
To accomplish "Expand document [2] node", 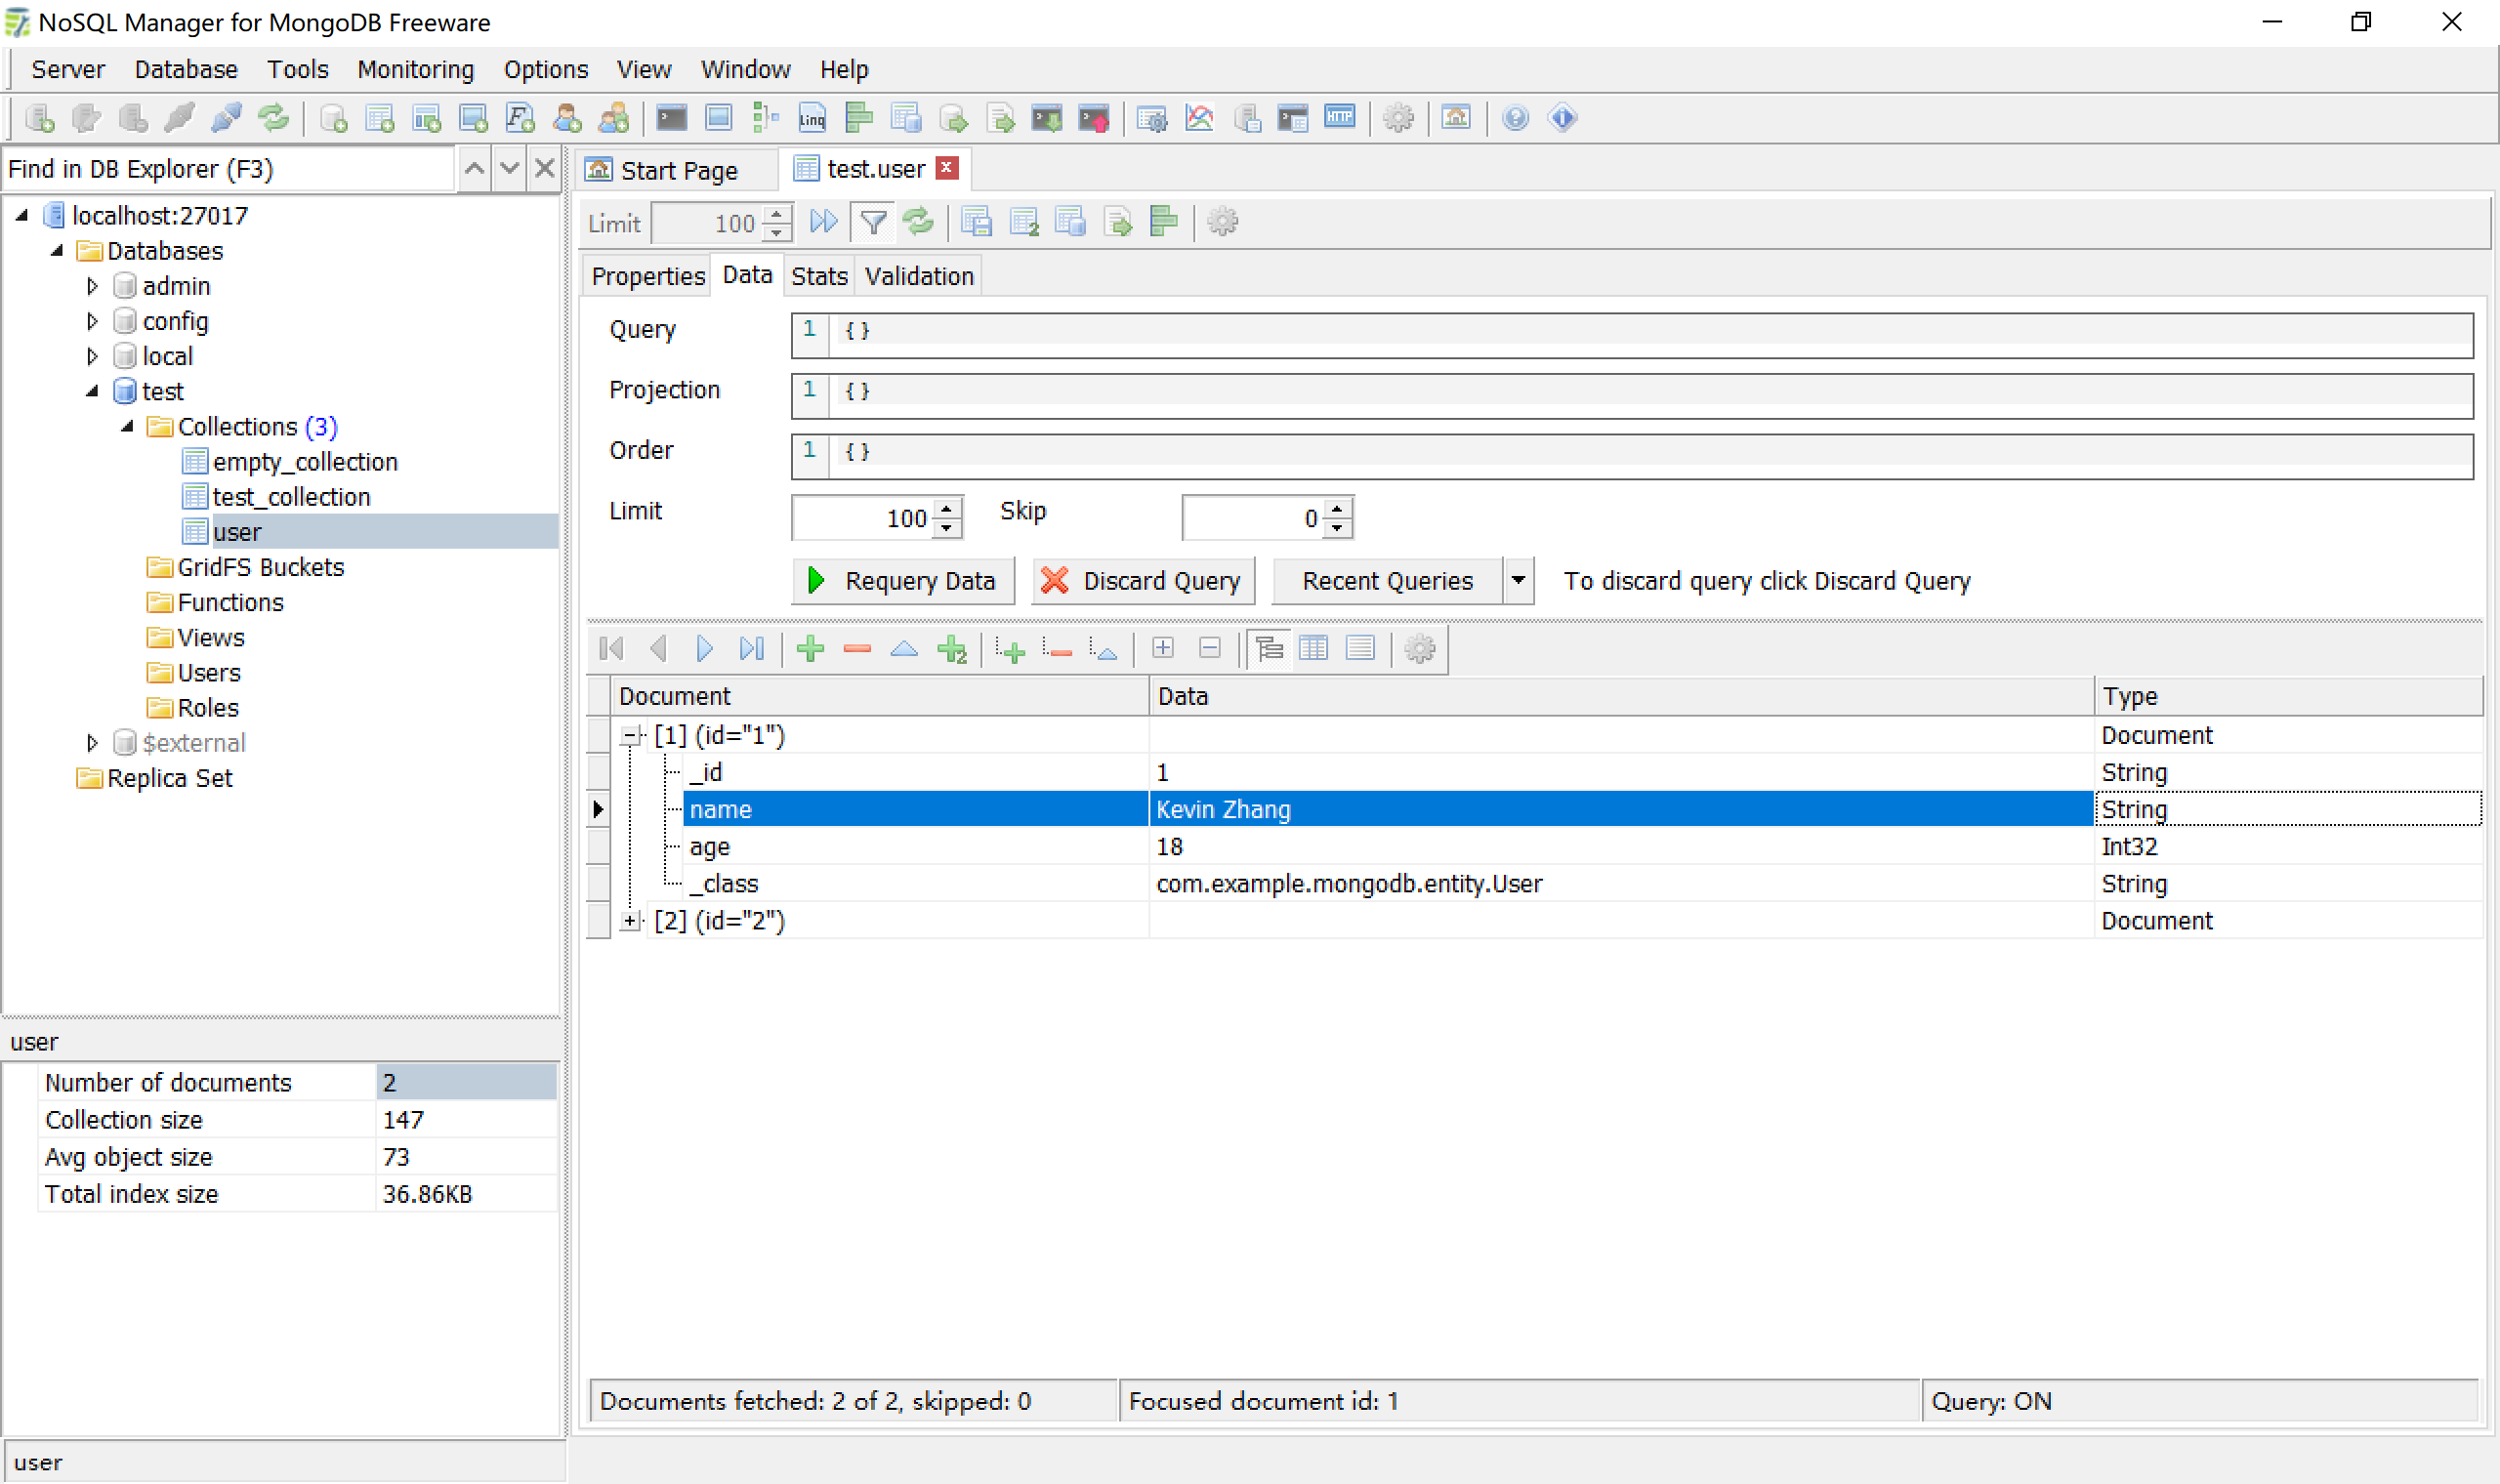I will click(x=630, y=921).
